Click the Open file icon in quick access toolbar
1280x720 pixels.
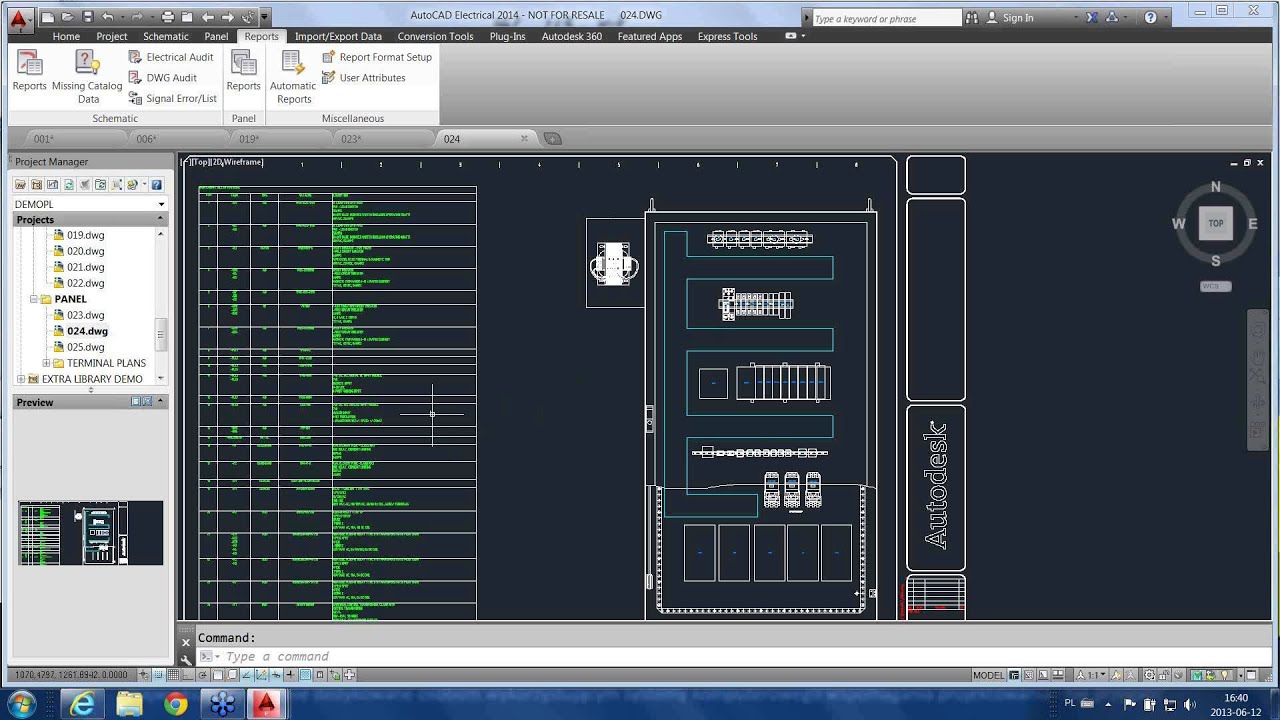tap(68, 17)
